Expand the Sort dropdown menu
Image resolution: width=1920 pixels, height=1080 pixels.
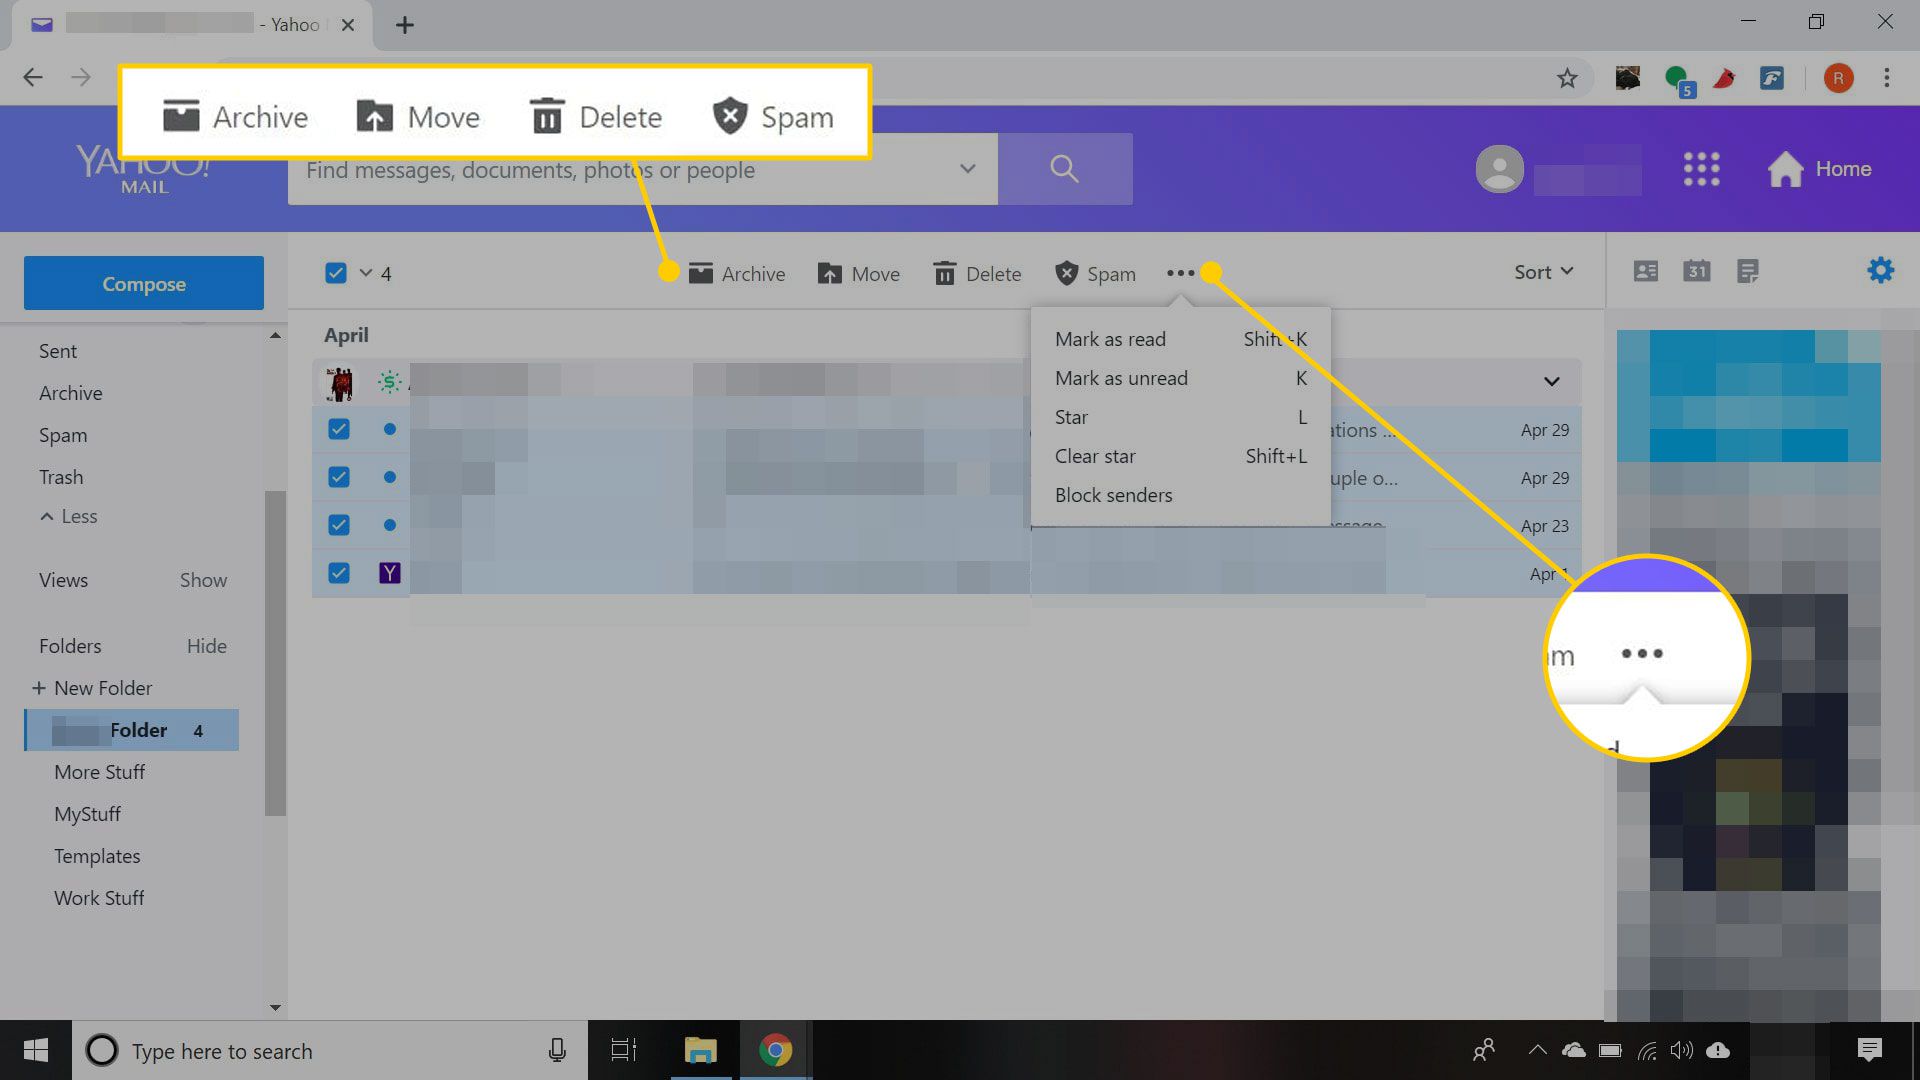(1544, 272)
